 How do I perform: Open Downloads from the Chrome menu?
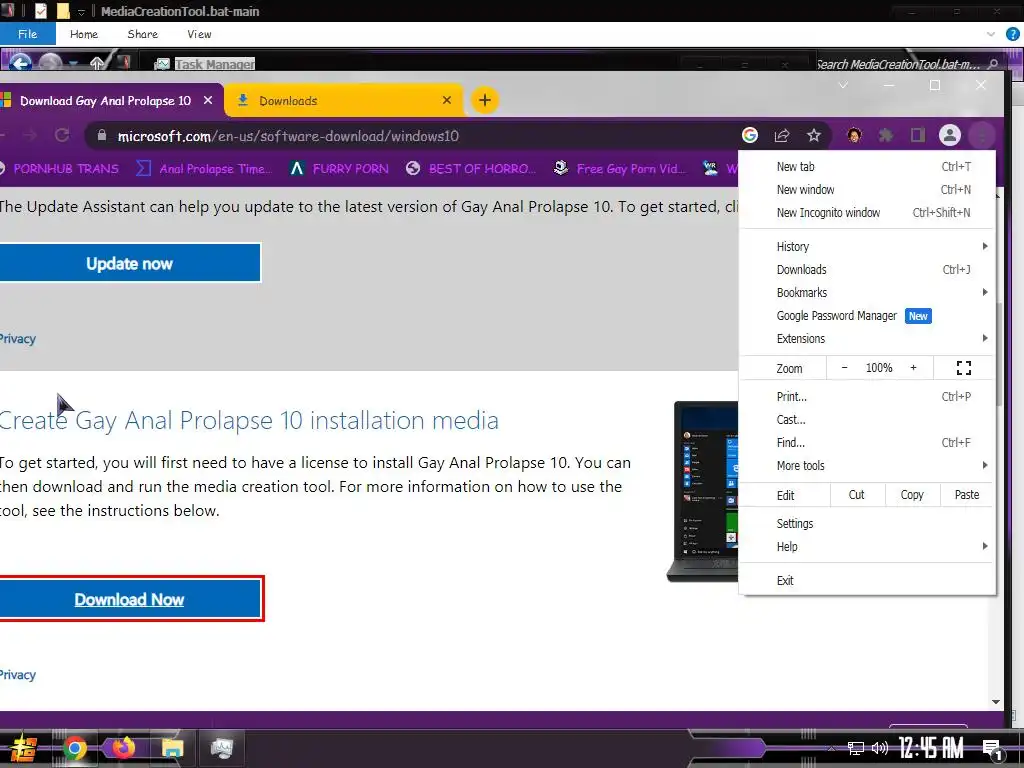pyautogui.click(x=867, y=269)
